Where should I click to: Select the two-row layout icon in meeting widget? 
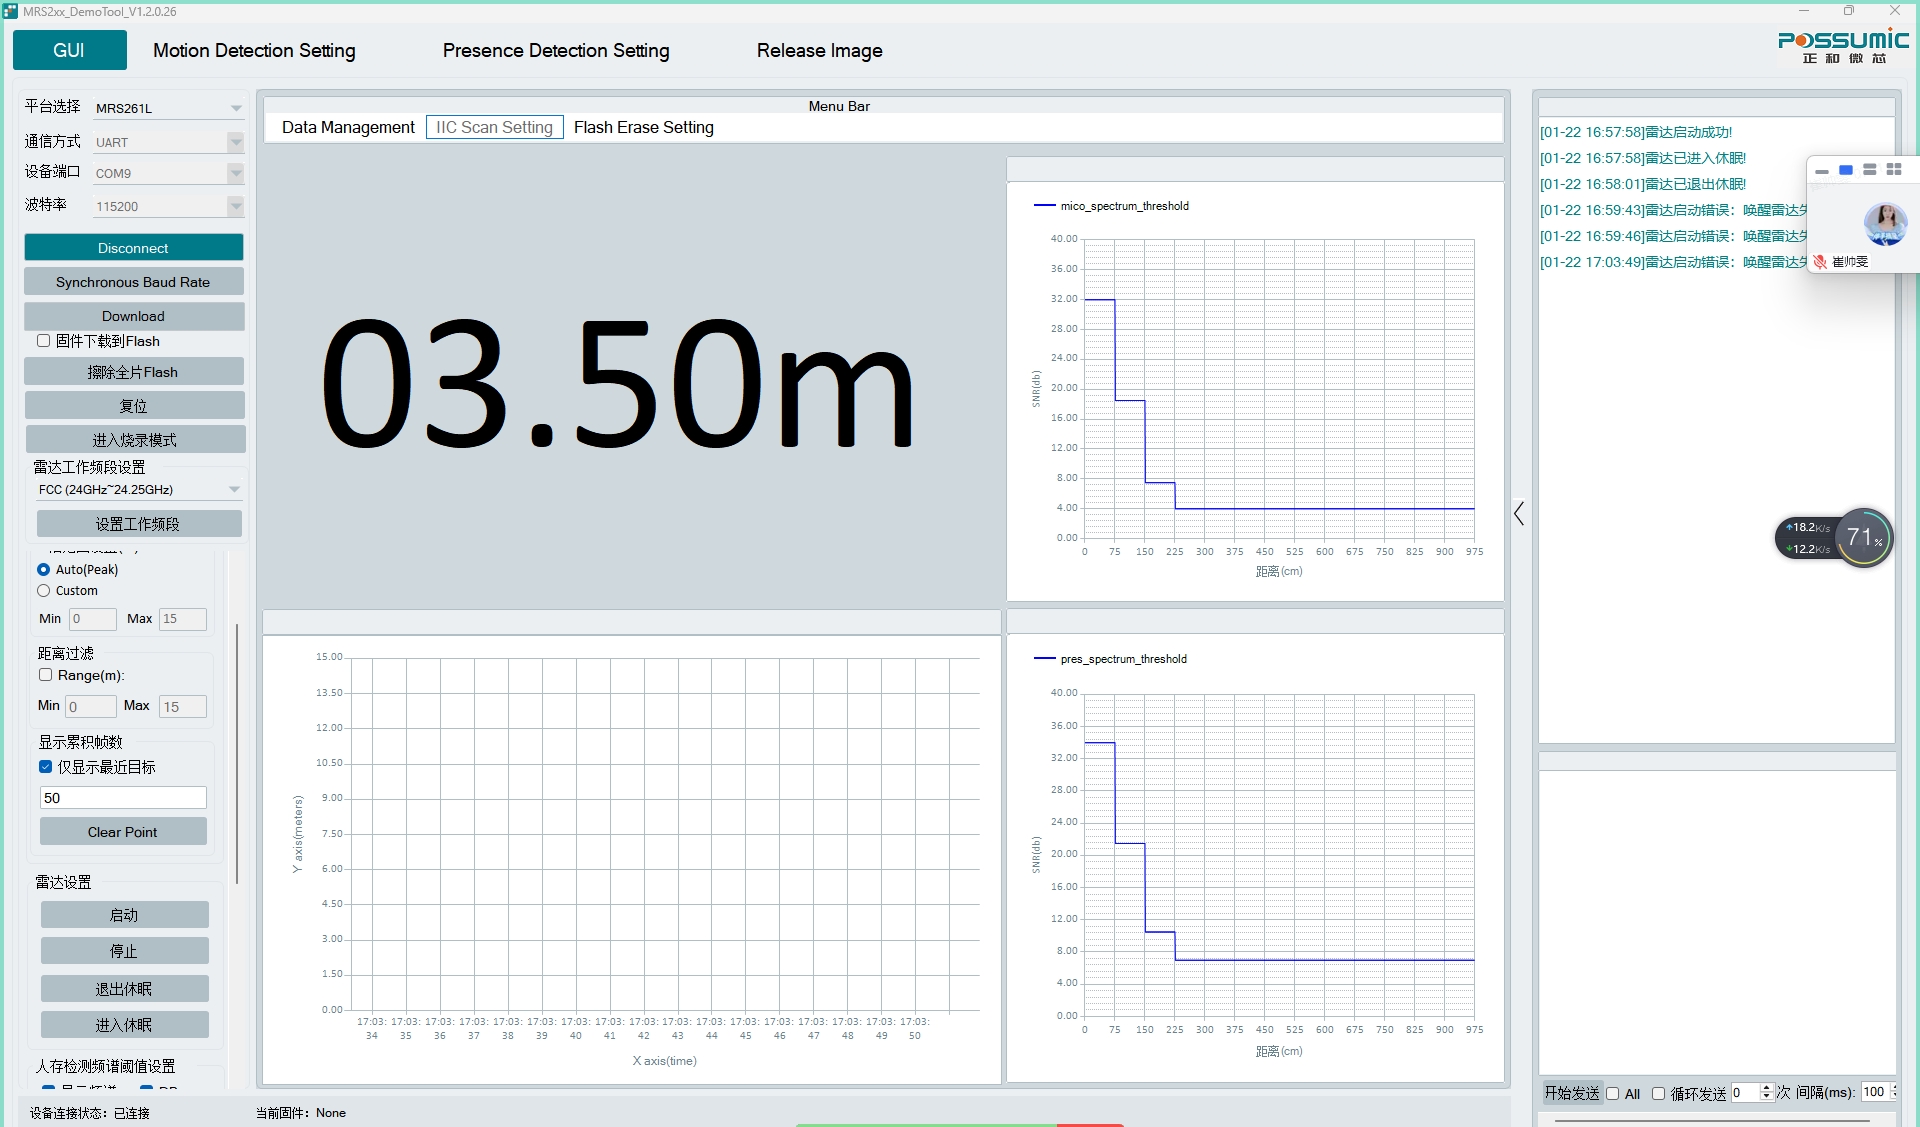click(x=1869, y=170)
